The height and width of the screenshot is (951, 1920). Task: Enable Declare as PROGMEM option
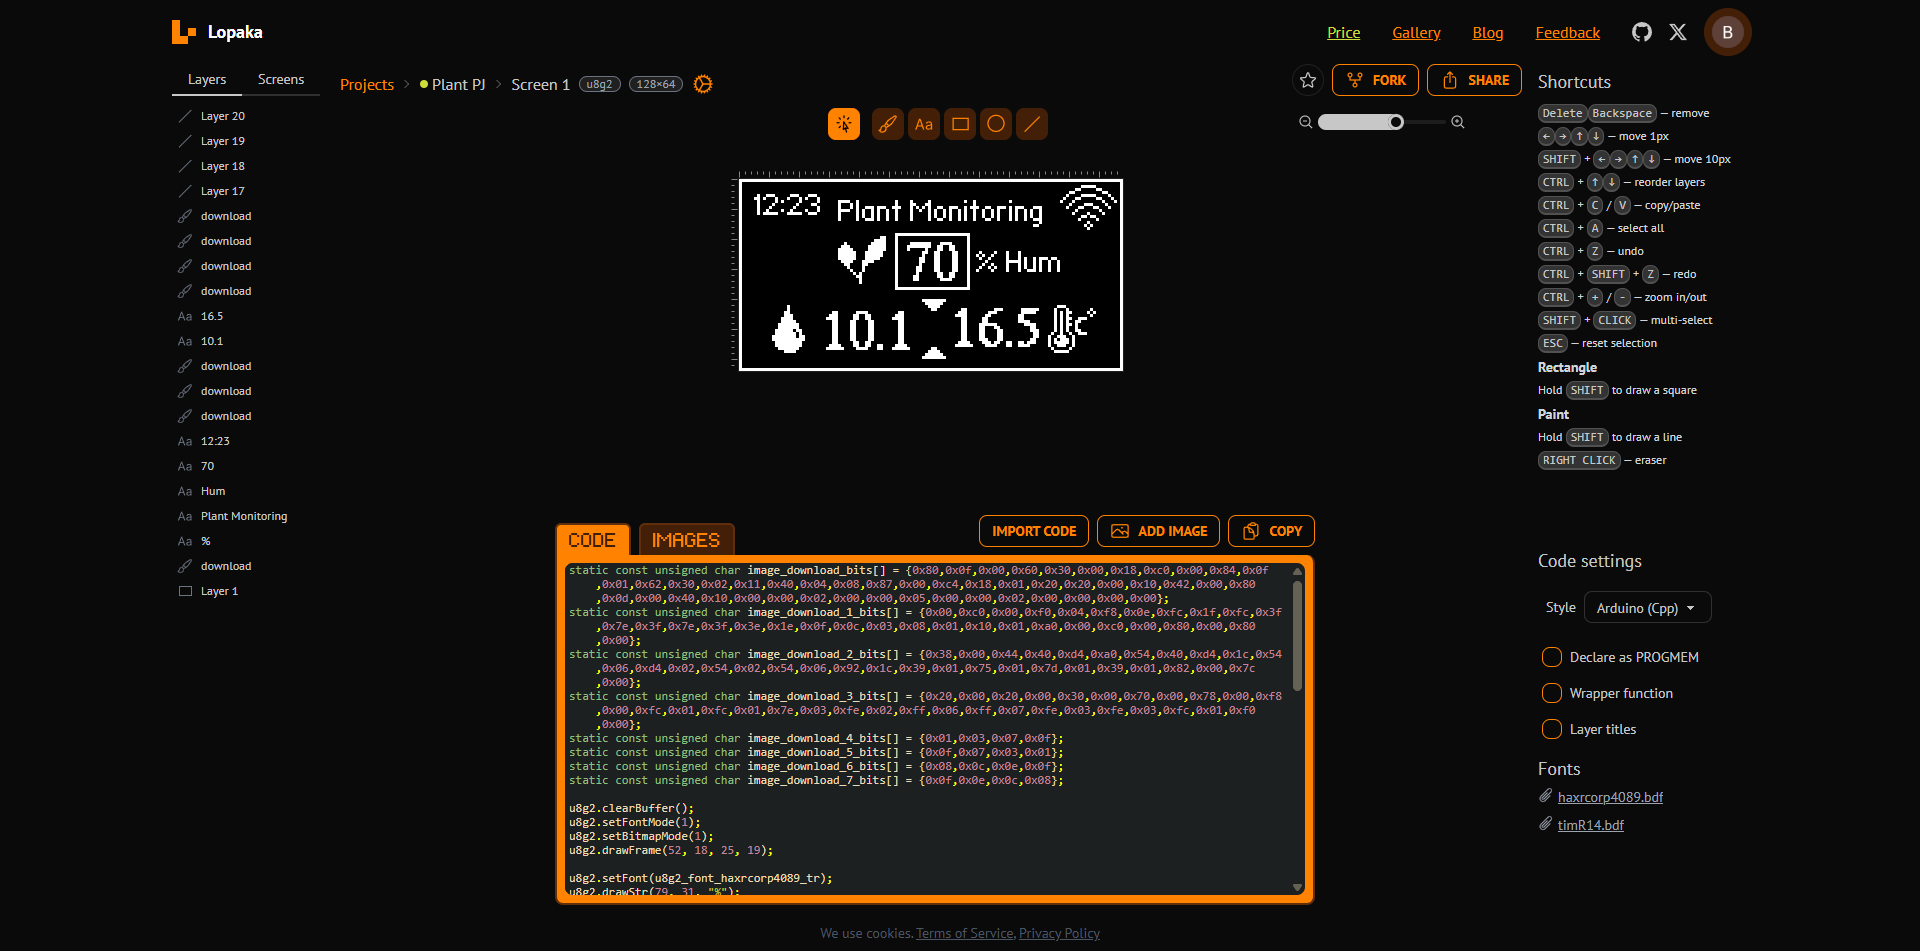tap(1552, 657)
